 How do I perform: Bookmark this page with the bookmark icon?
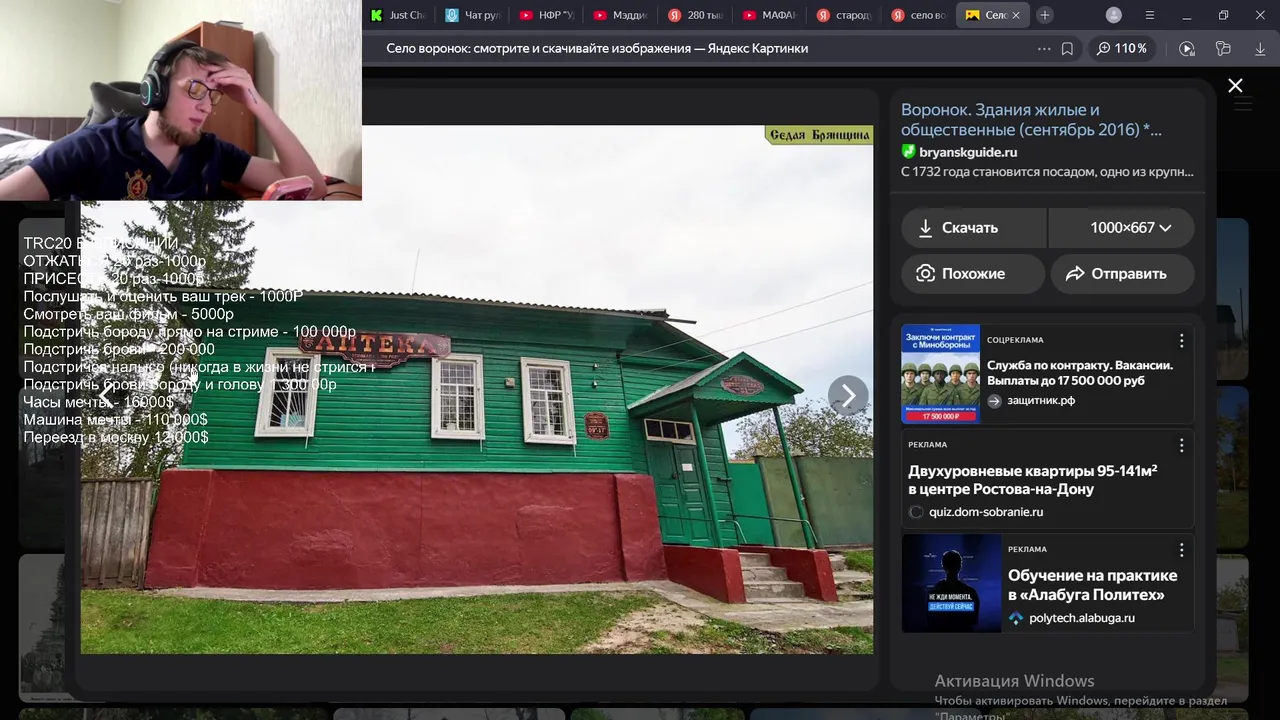click(1067, 48)
